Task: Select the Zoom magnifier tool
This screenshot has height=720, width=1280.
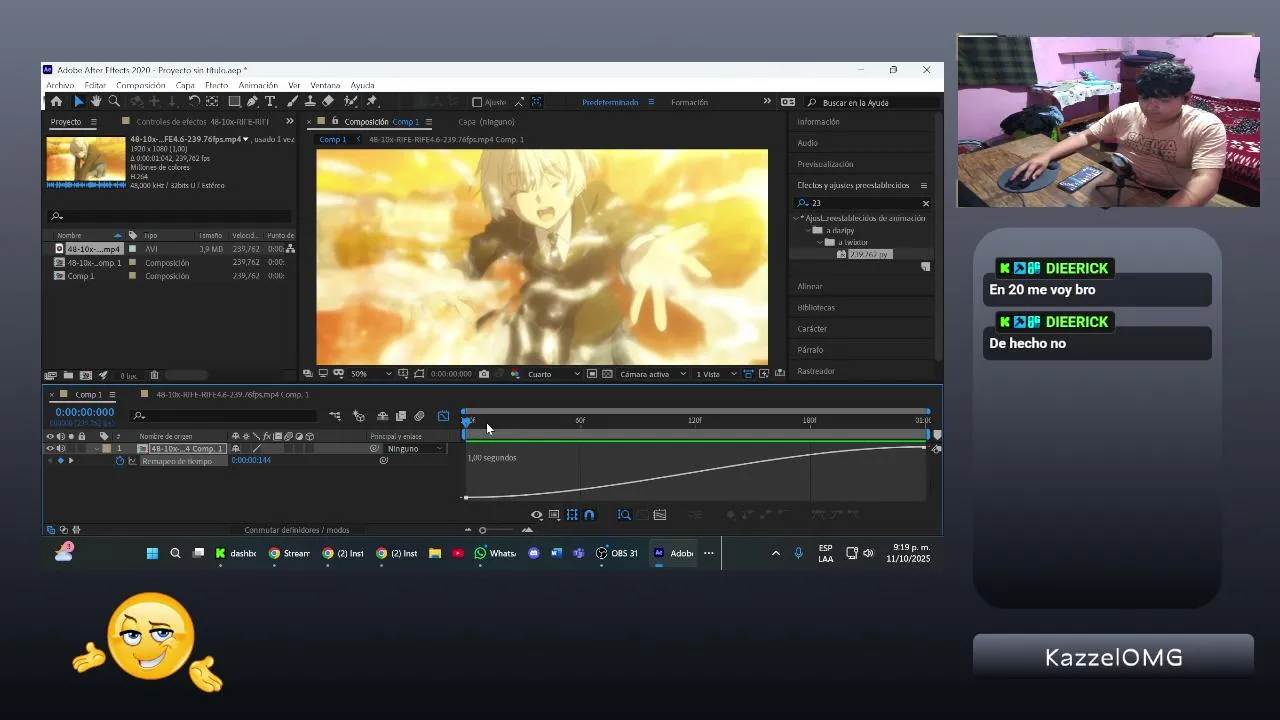Action: (114, 102)
